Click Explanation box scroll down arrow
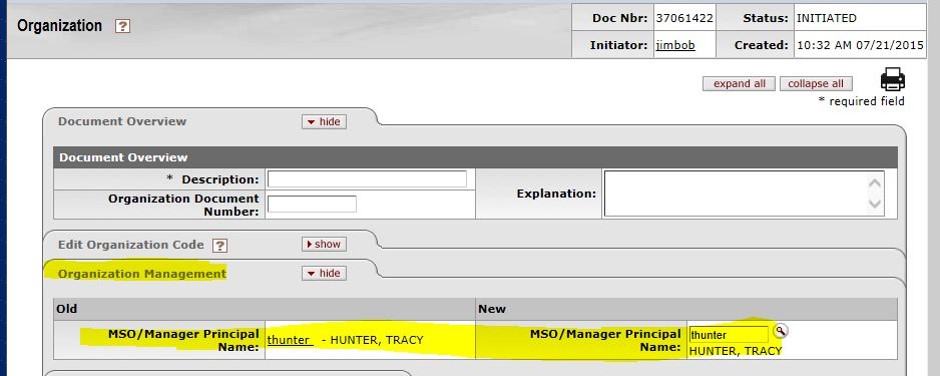940x376 pixels. pos(875,204)
